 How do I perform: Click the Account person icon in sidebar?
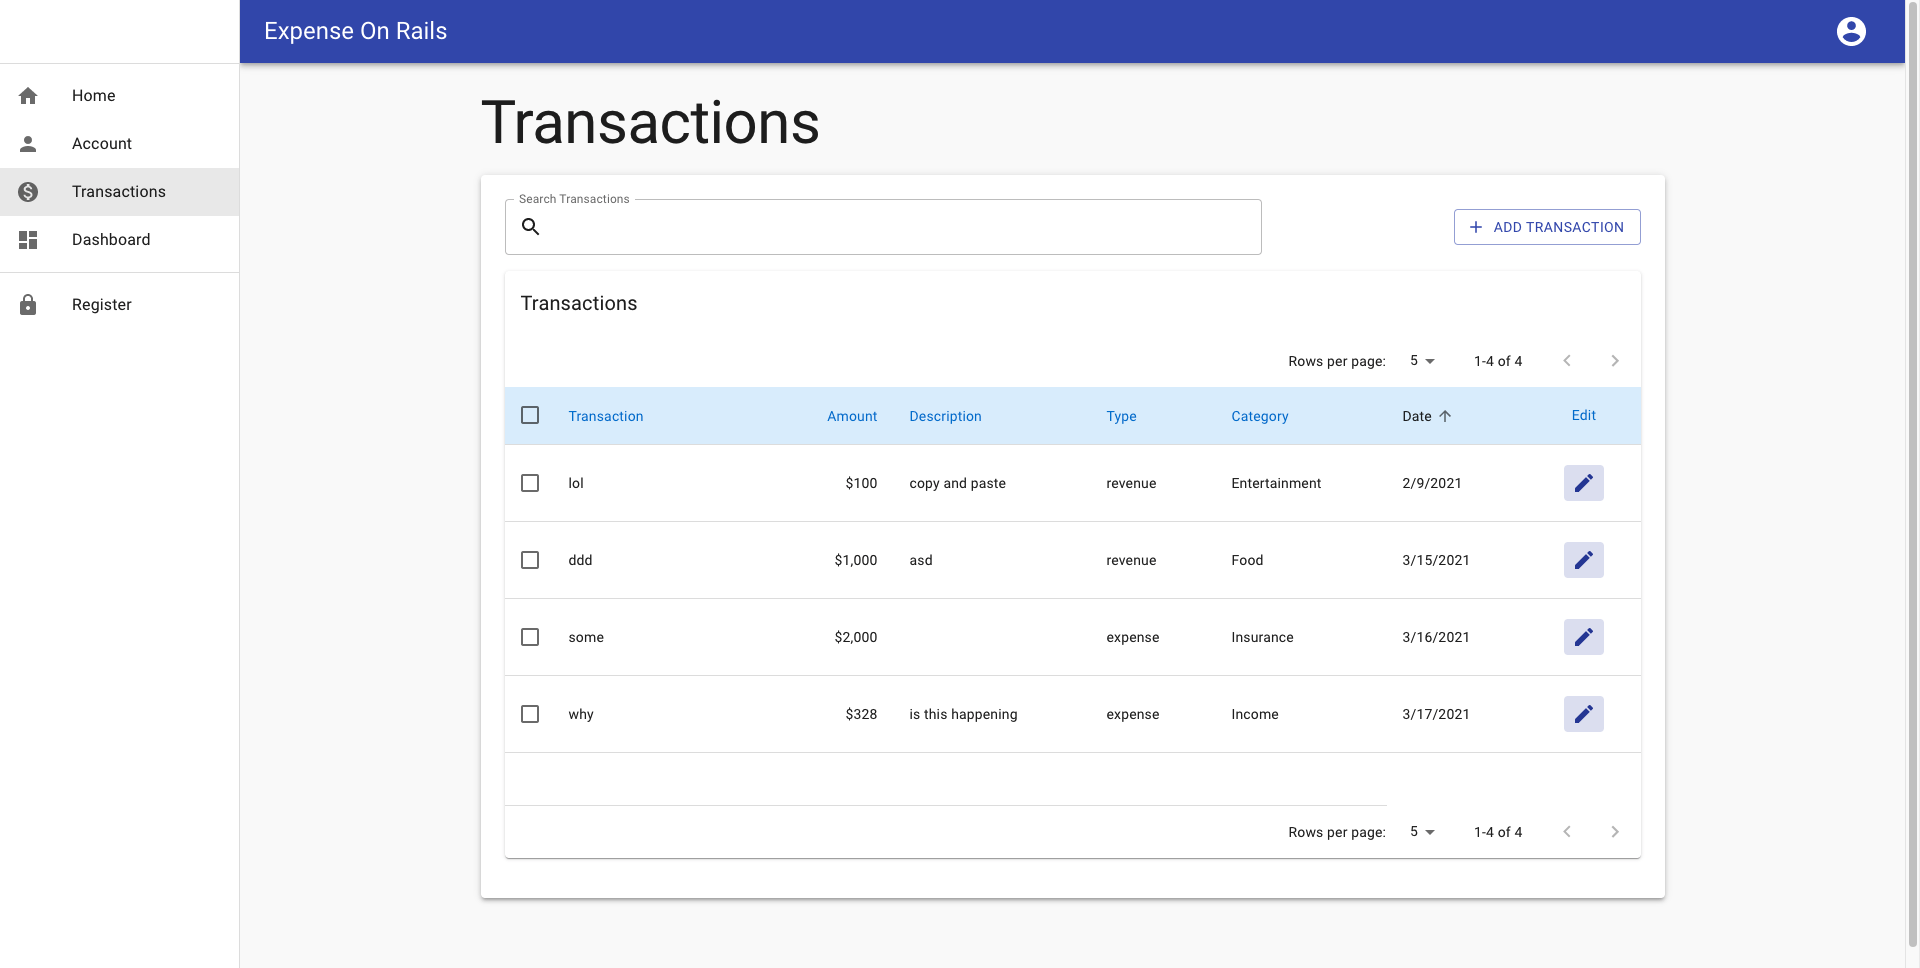click(28, 144)
